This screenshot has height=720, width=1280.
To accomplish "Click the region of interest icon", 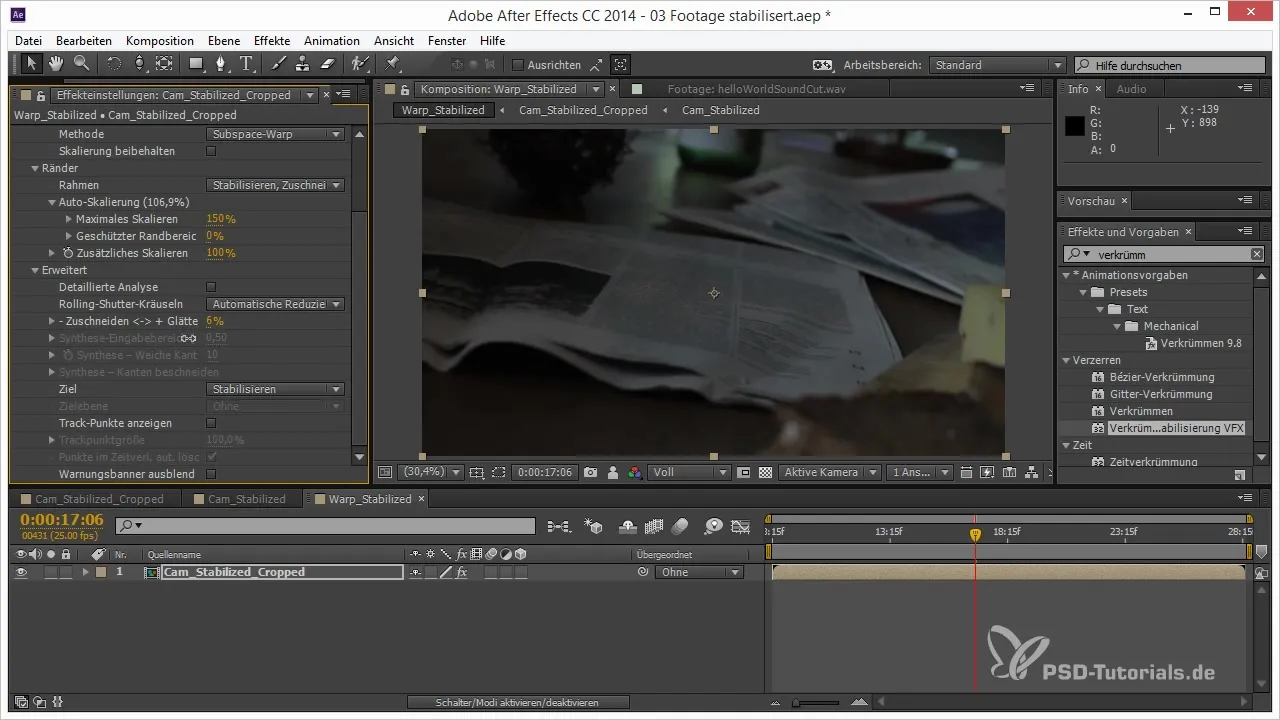I will pyautogui.click(x=499, y=472).
